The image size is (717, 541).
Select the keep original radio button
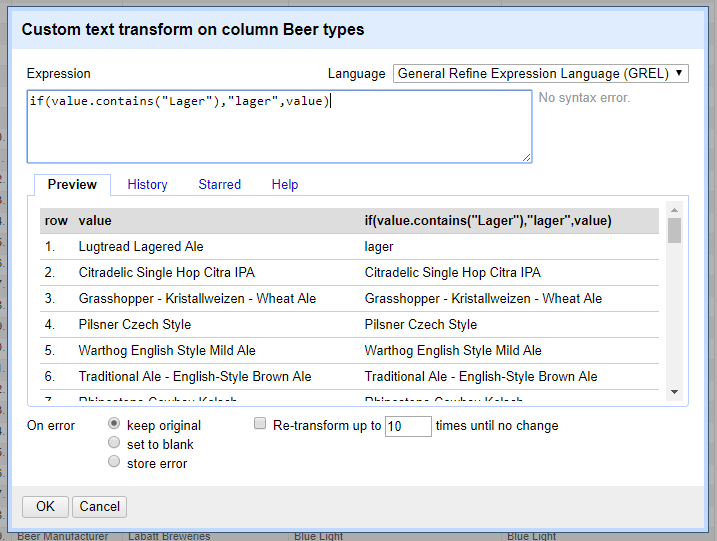114,423
